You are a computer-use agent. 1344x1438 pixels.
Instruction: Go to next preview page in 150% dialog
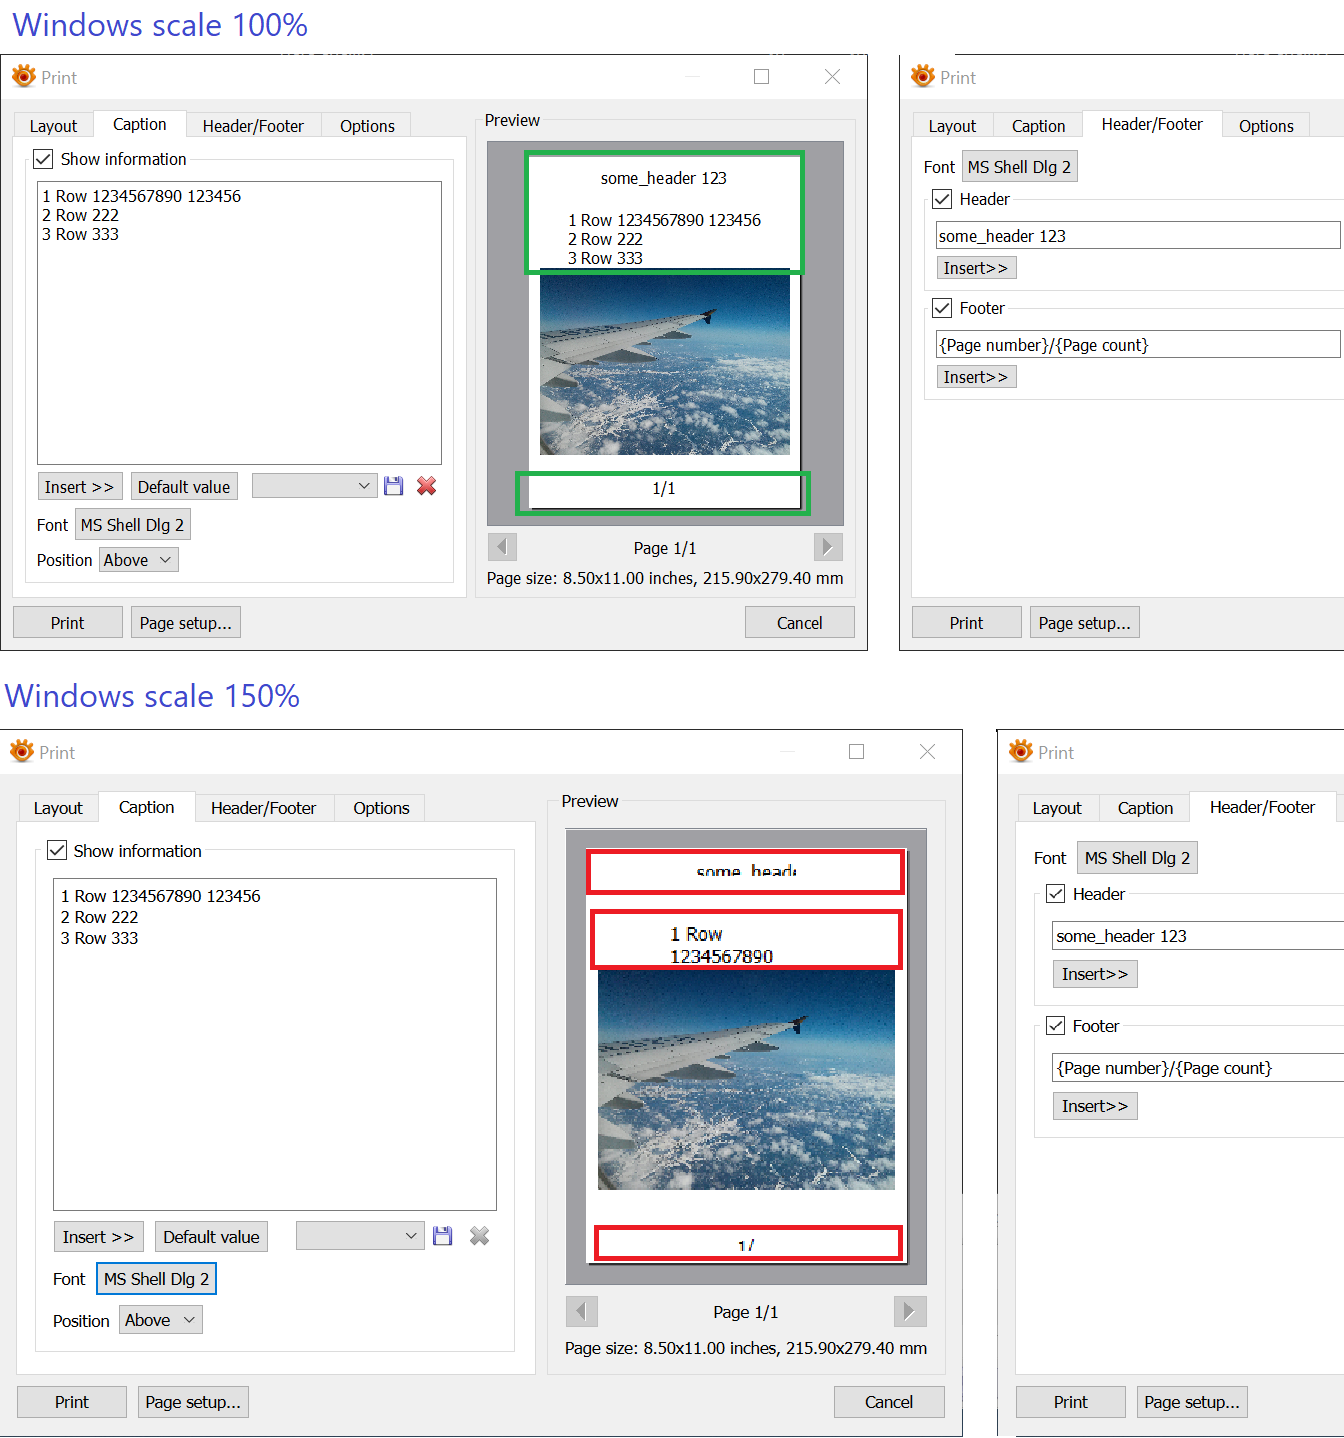pos(909,1311)
